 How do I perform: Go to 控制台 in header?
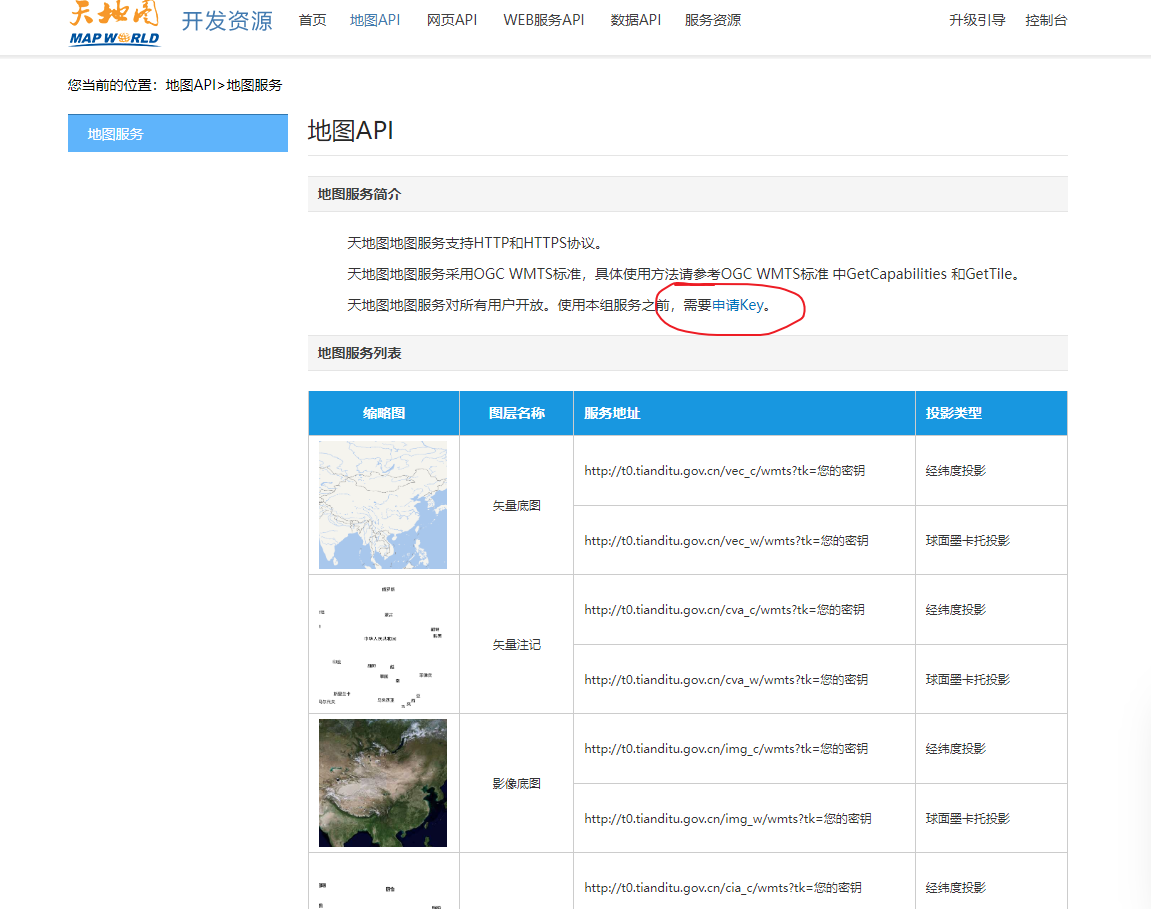1046,20
